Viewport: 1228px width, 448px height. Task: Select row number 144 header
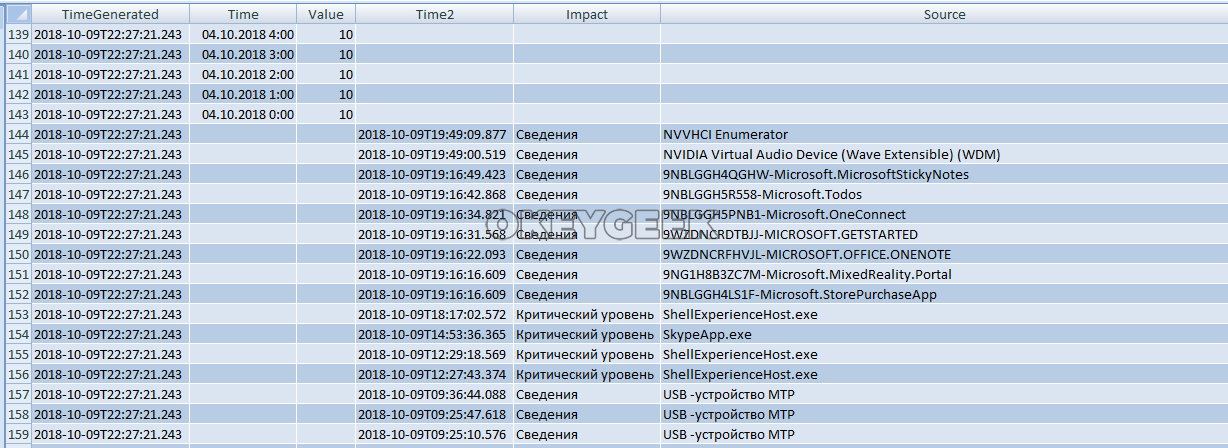[x=17, y=134]
